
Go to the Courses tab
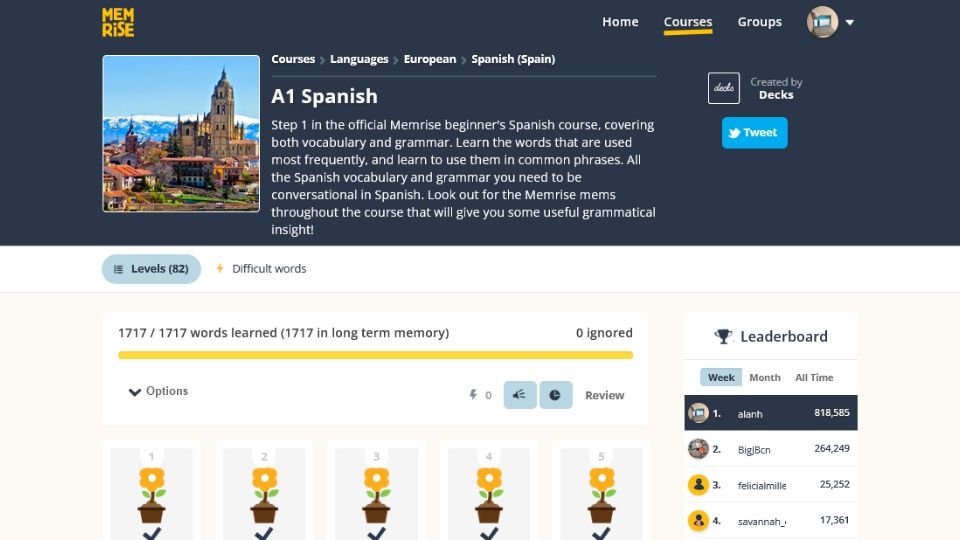[x=688, y=22]
